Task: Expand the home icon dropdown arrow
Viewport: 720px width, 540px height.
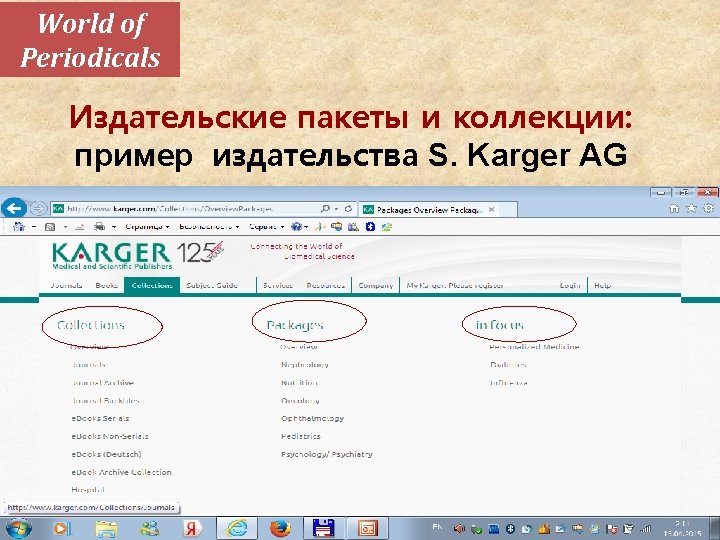Action: click(34, 227)
